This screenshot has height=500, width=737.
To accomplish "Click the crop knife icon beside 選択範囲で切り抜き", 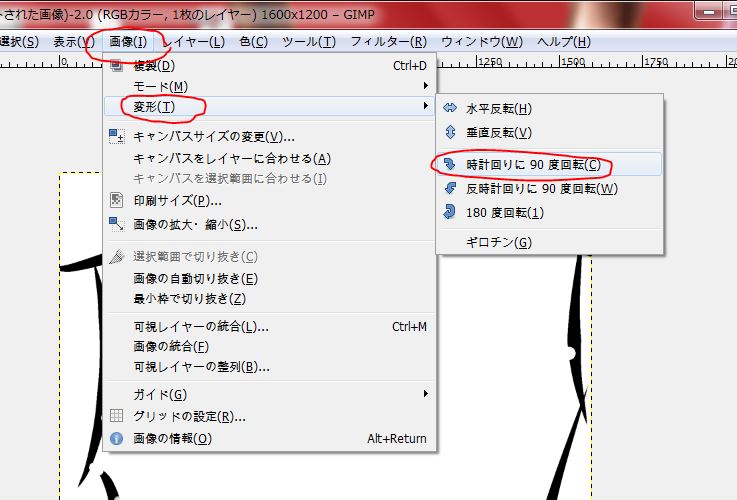I will [117, 256].
